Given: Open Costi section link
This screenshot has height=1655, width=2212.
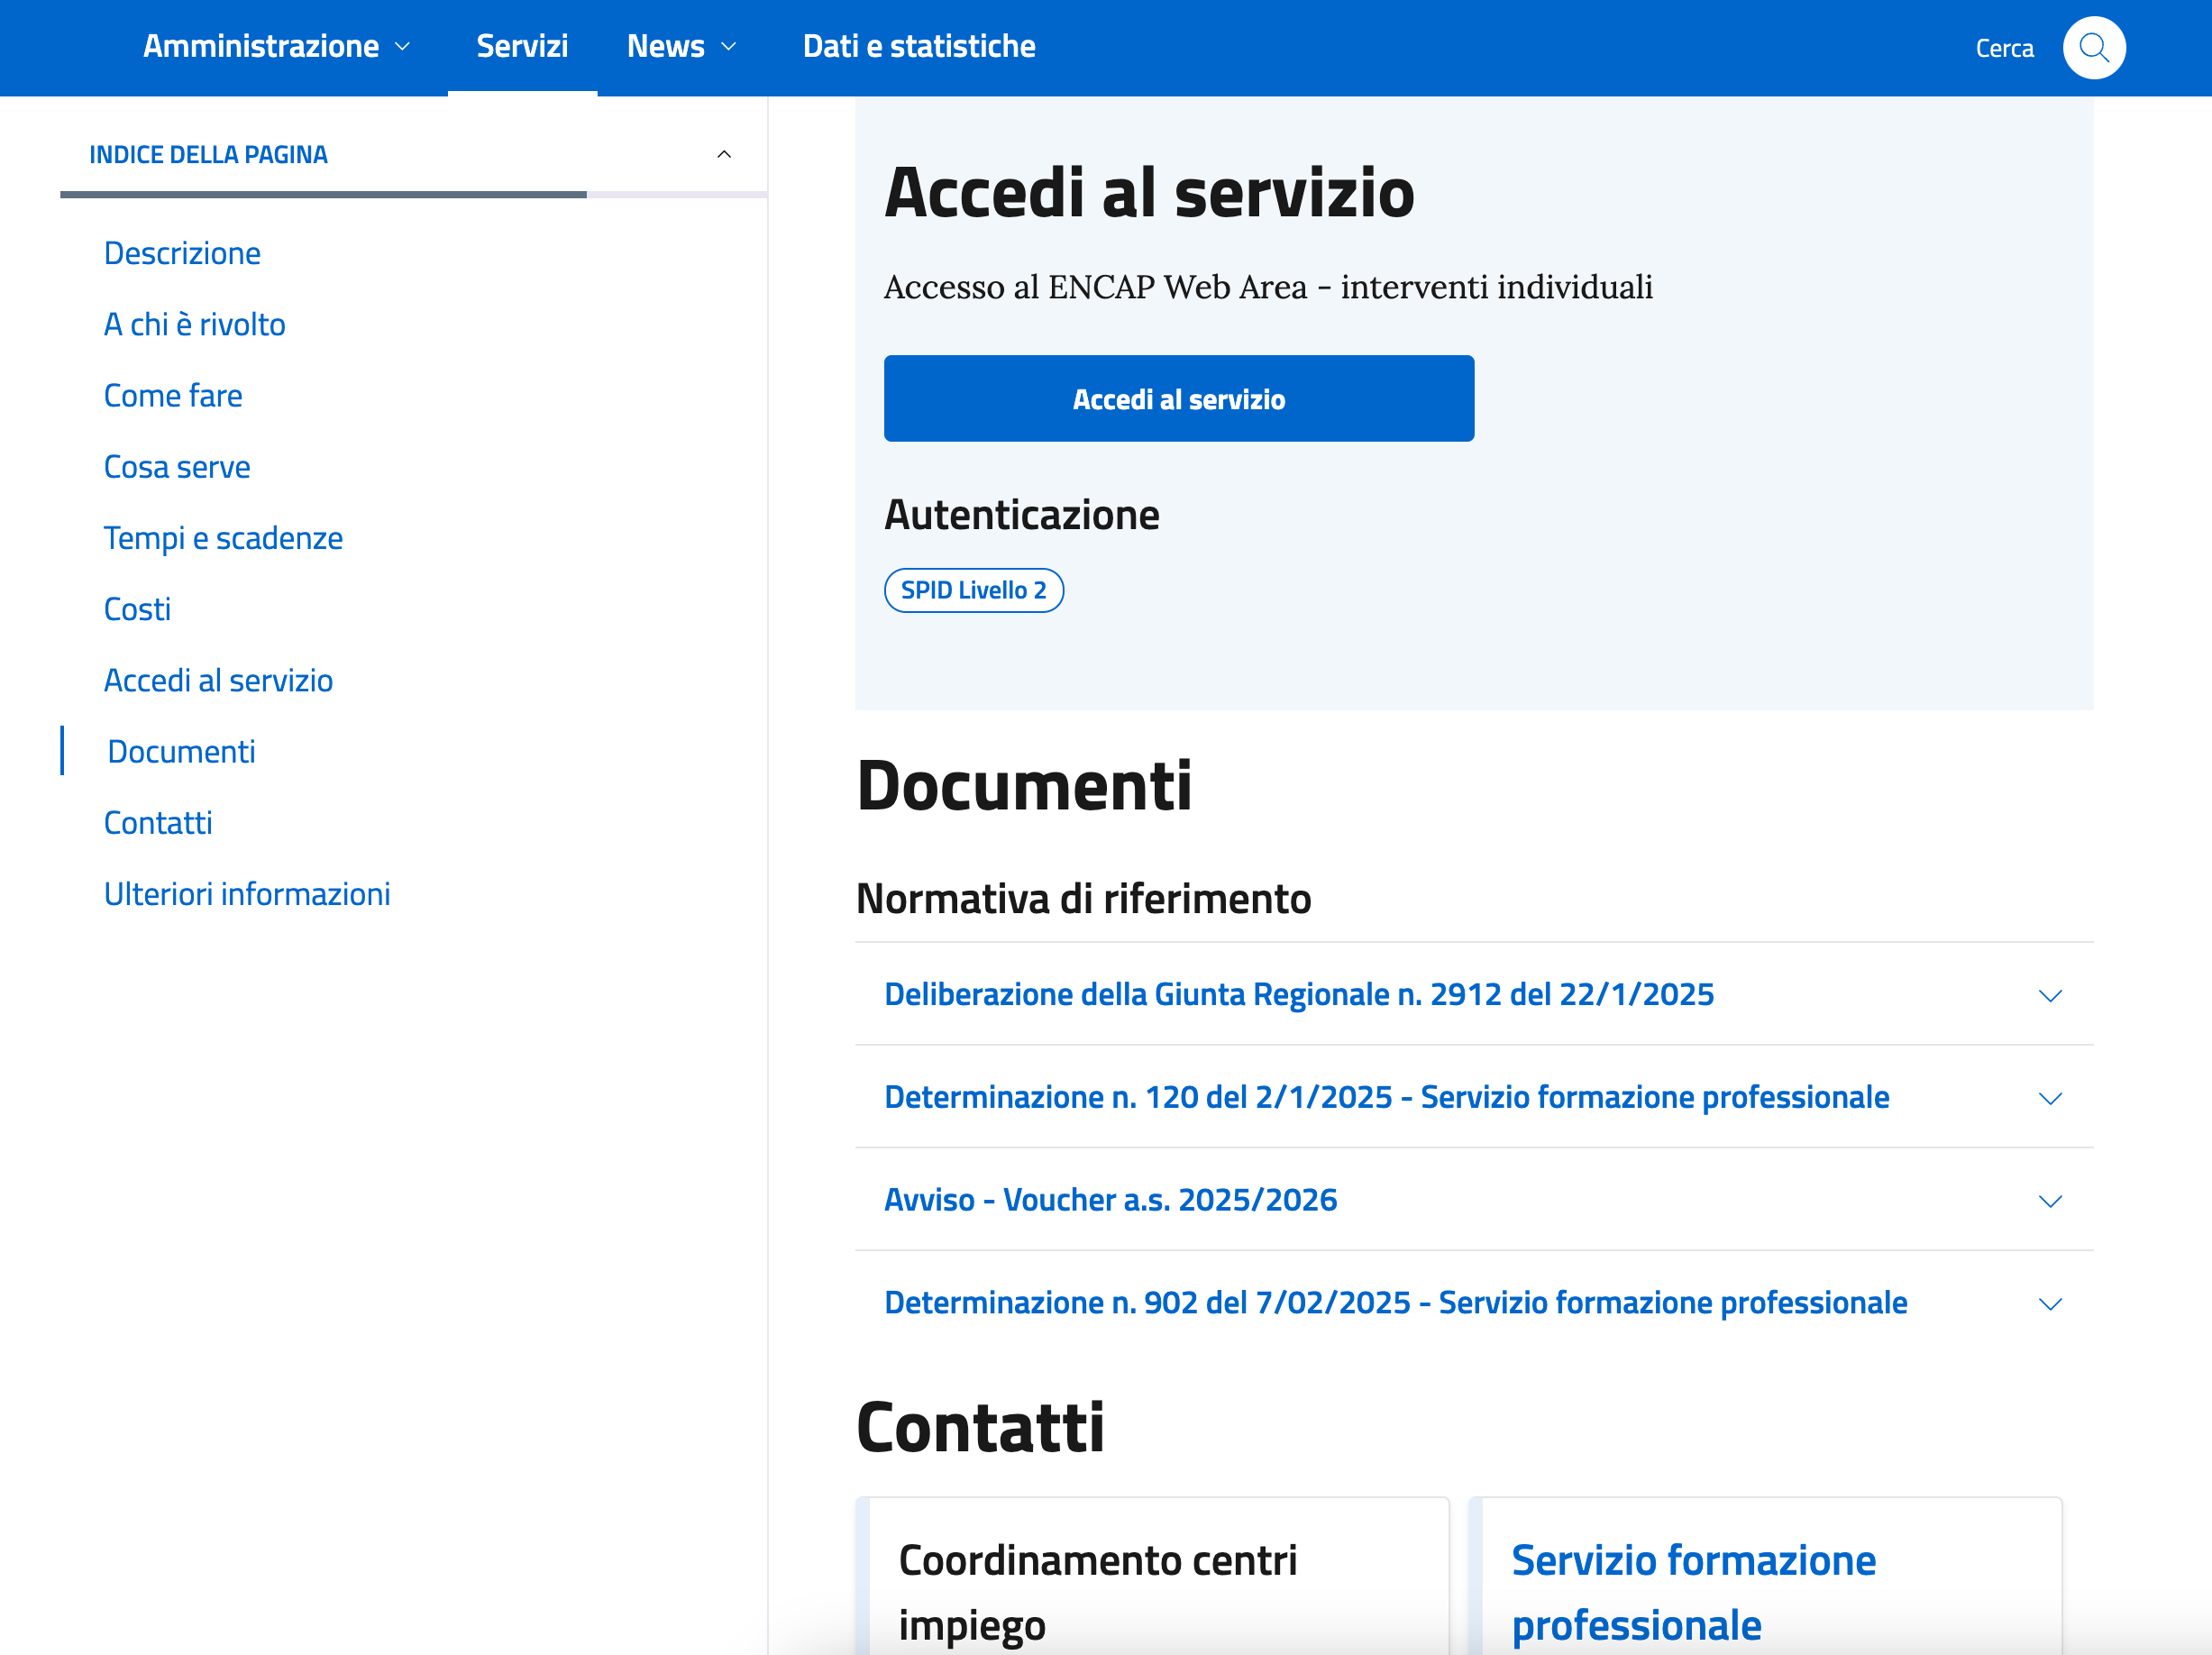Looking at the screenshot, I should point(137,609).
